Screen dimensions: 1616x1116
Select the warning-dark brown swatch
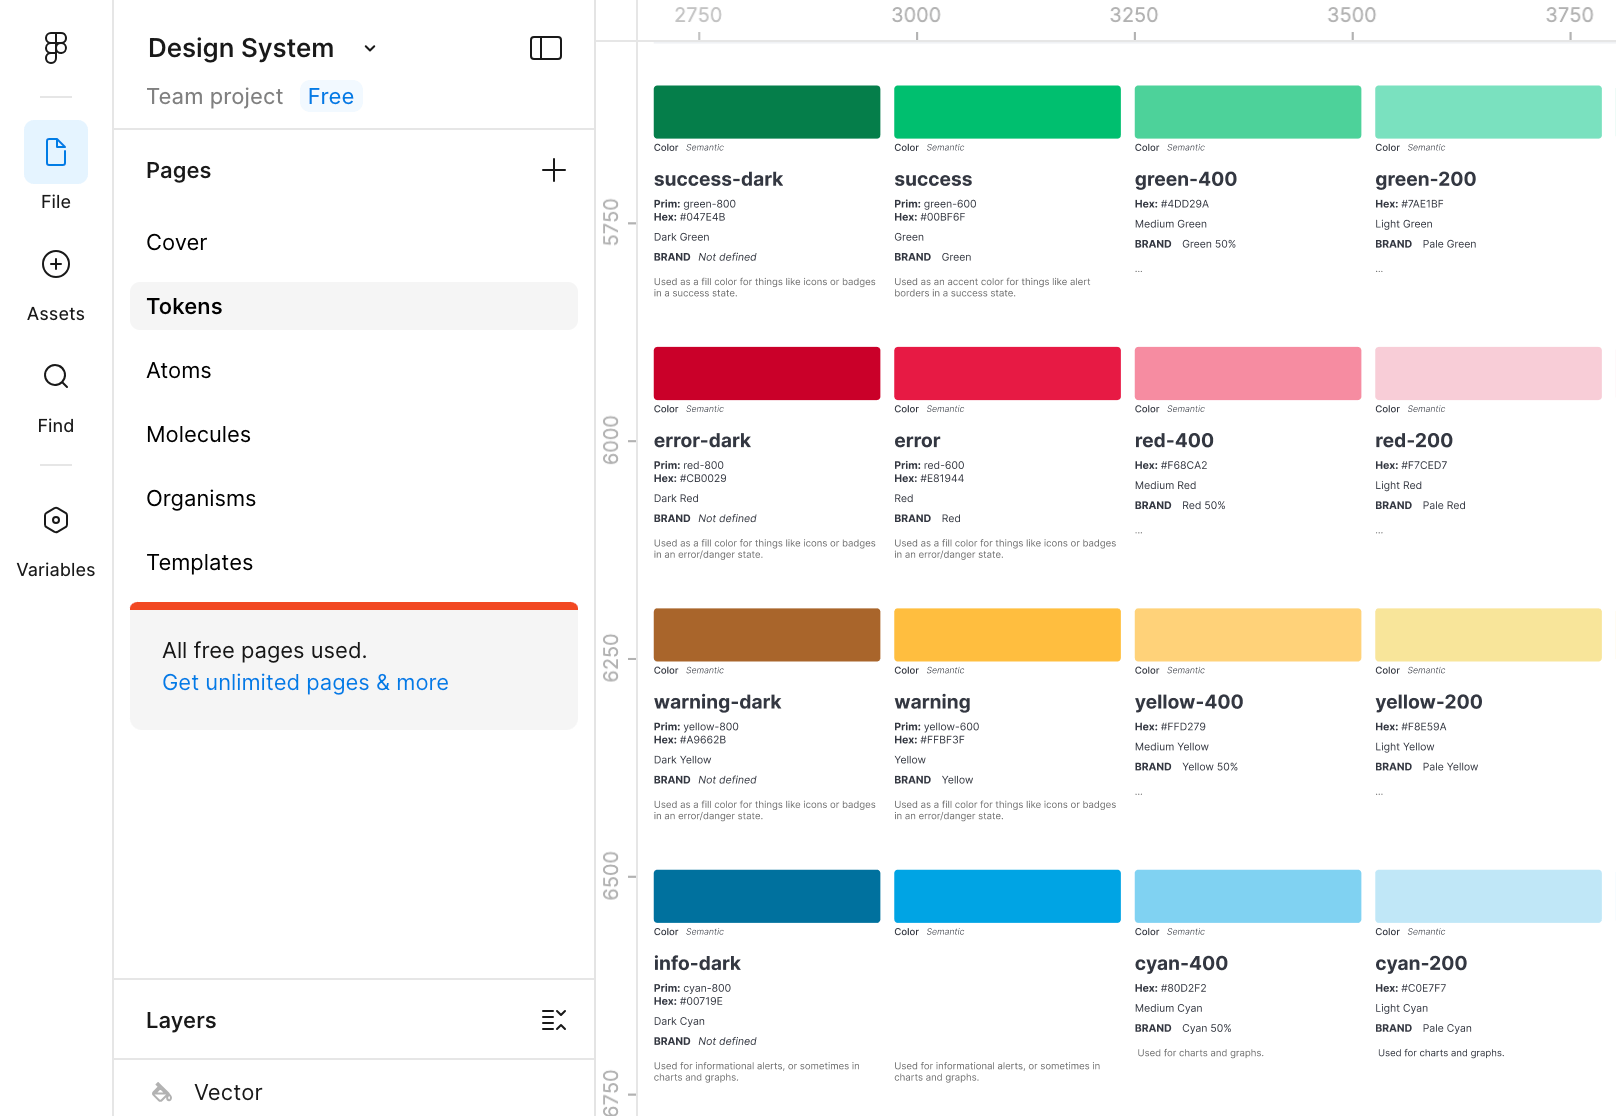(767, 635)
